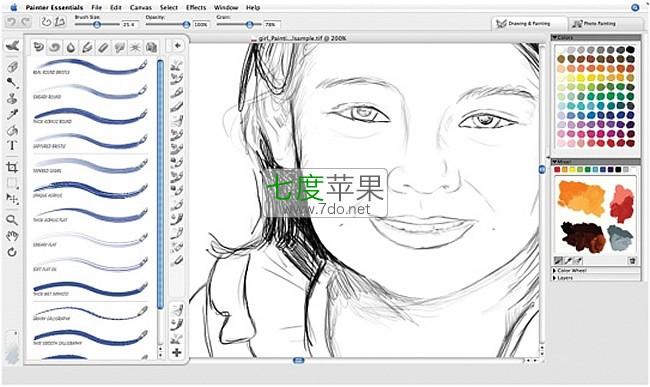The width and height of the screenshot is (650, 387).
Task: Click the Redo arrow in the top toolbar
Action: click(x=26, y=22)
